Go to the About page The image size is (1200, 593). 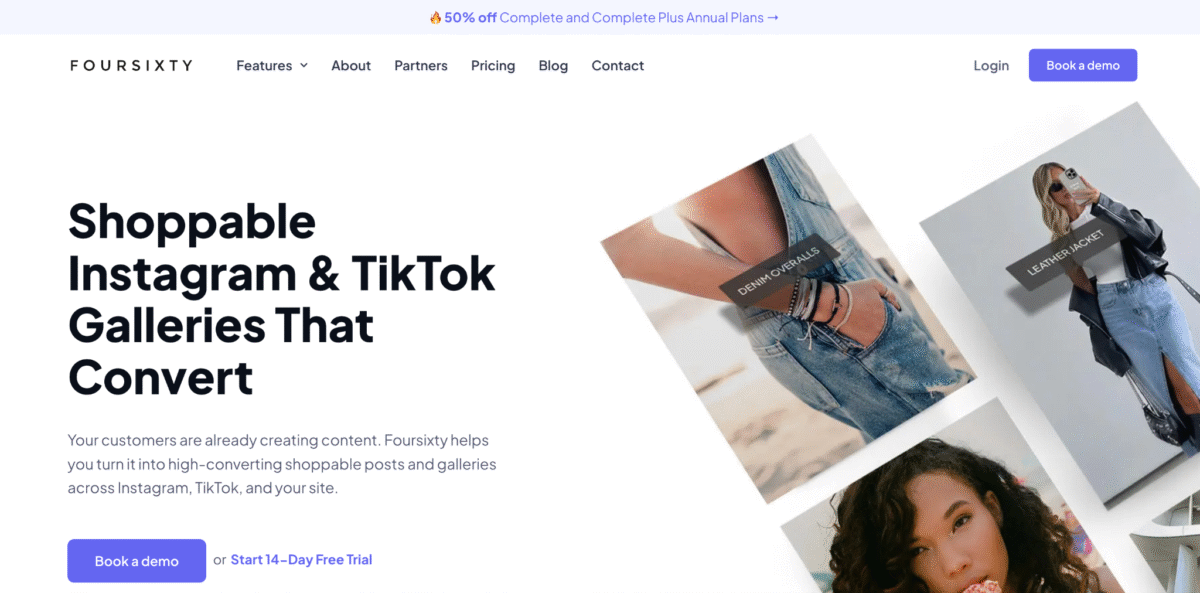351,66
